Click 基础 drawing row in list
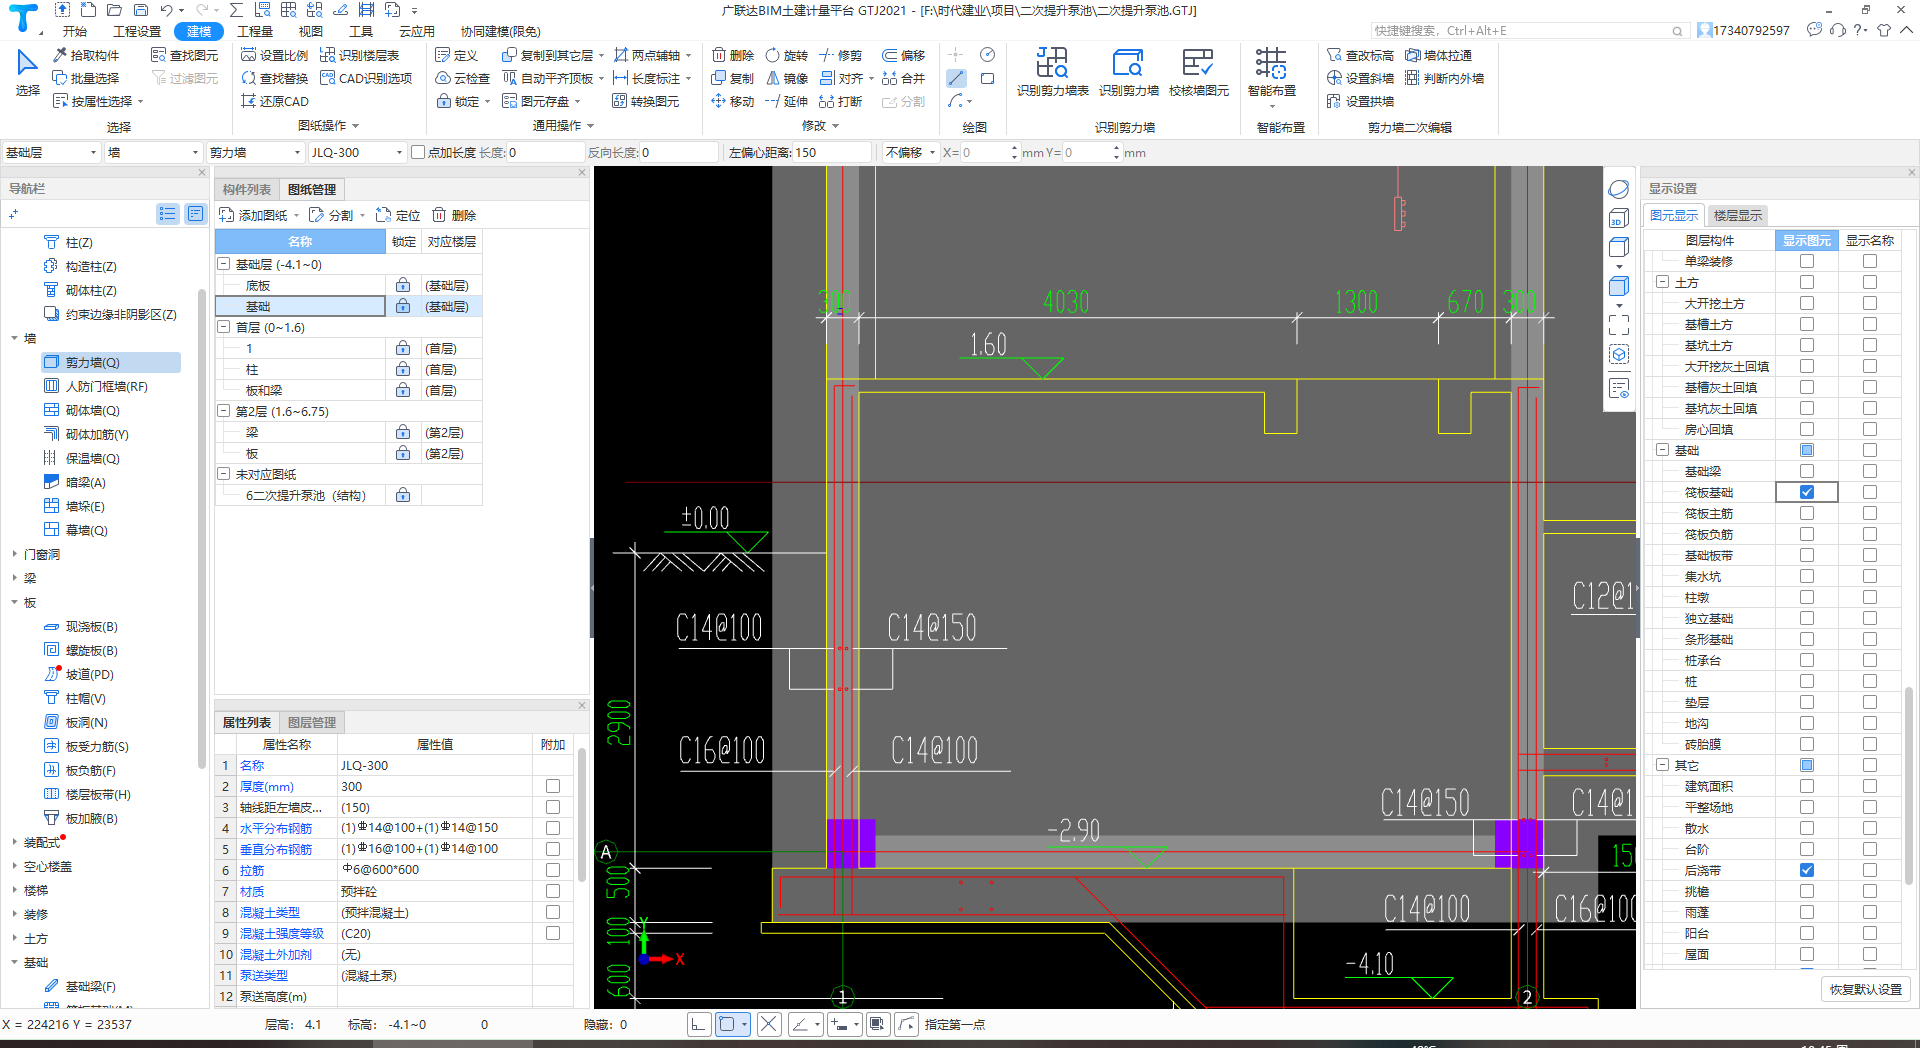1920x1048 pixels. (x=300, y=306)
